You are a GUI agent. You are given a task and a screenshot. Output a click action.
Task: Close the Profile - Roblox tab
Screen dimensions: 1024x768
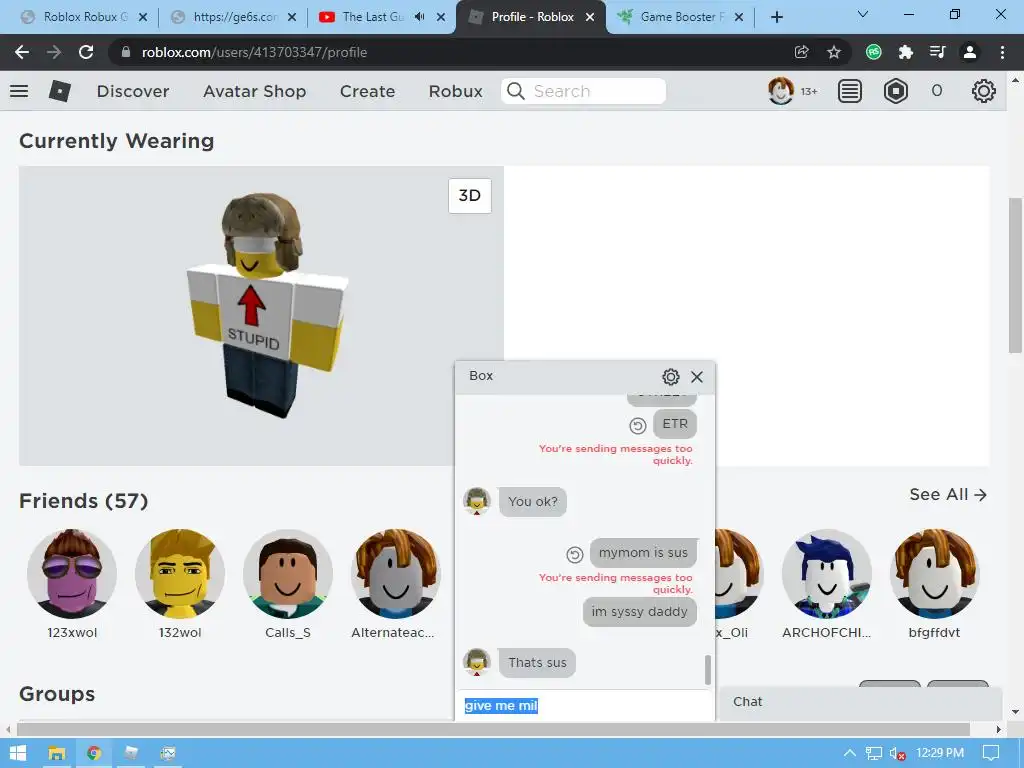[x=590, y=17]
